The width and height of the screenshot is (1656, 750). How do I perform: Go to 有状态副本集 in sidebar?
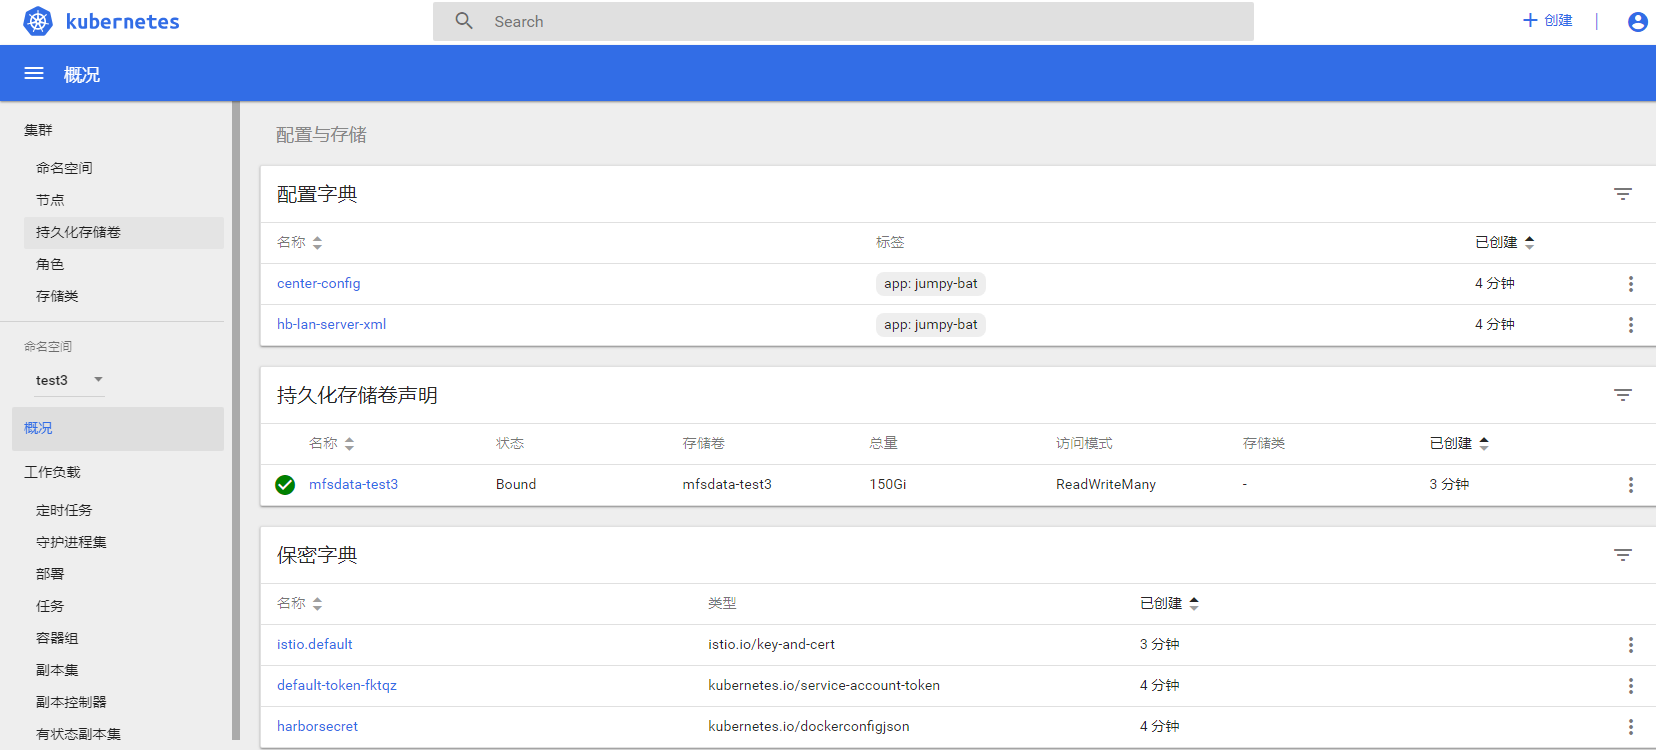coord(78,734)
